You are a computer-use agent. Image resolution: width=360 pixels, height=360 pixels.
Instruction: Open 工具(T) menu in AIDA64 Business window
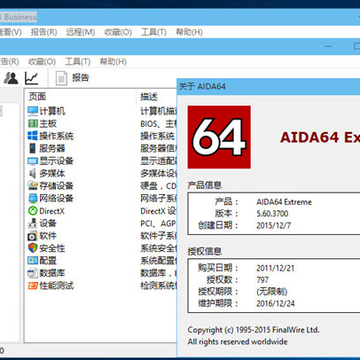pyautogui.click(x=153, y=32)
